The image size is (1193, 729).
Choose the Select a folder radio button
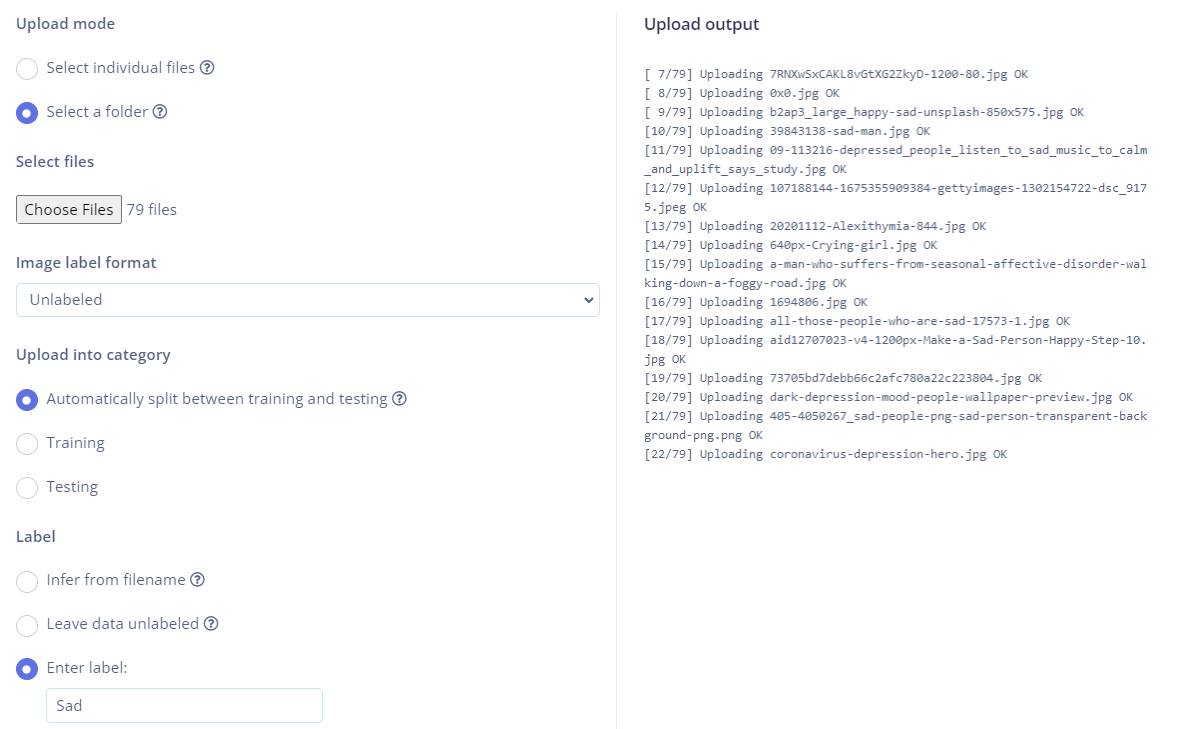(x=27, y=113)
